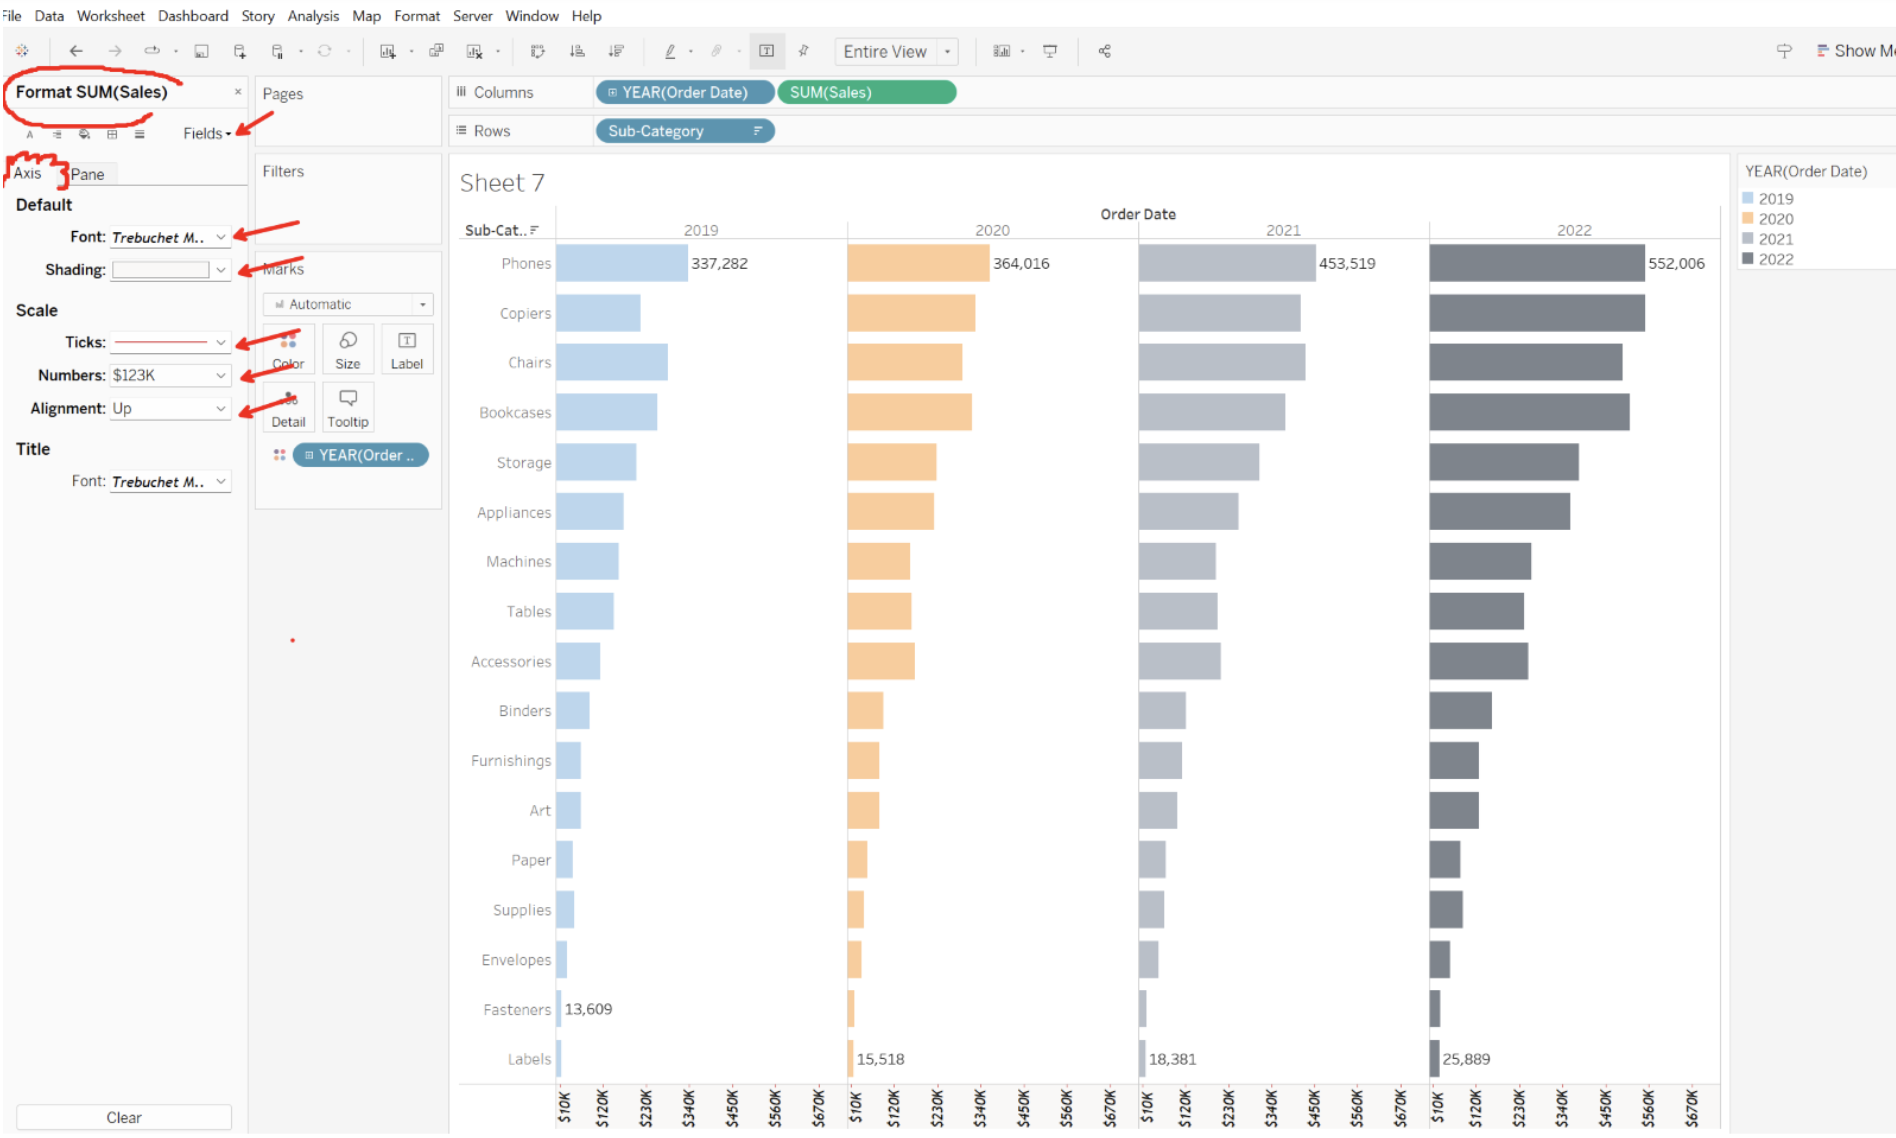Screen dimensions: 1896x1138
Task: Click the Clear button in the Format pane
Action: (x=123, y=1117)
